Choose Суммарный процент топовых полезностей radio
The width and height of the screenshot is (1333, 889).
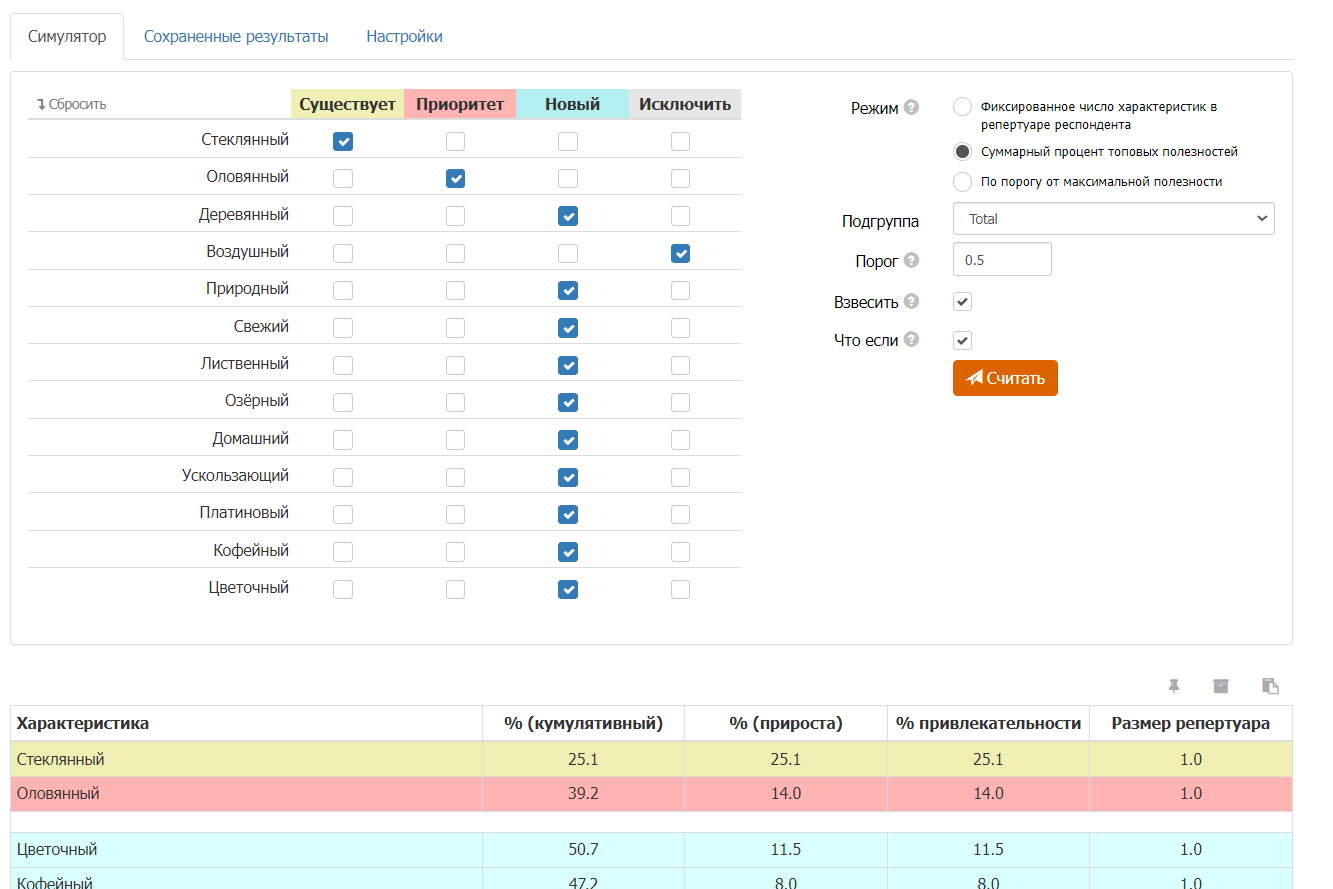(962, 152)
